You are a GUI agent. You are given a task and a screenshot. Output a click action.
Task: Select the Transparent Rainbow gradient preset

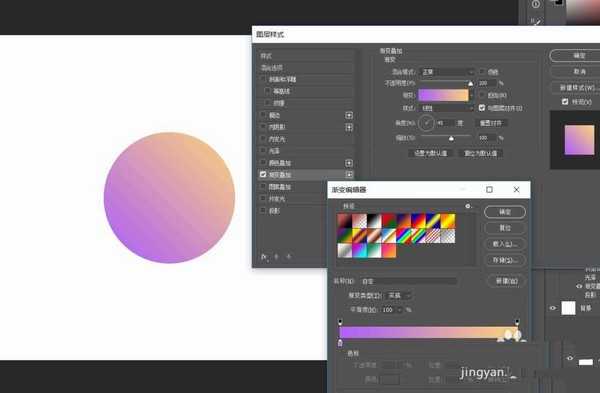click(419, 236)
